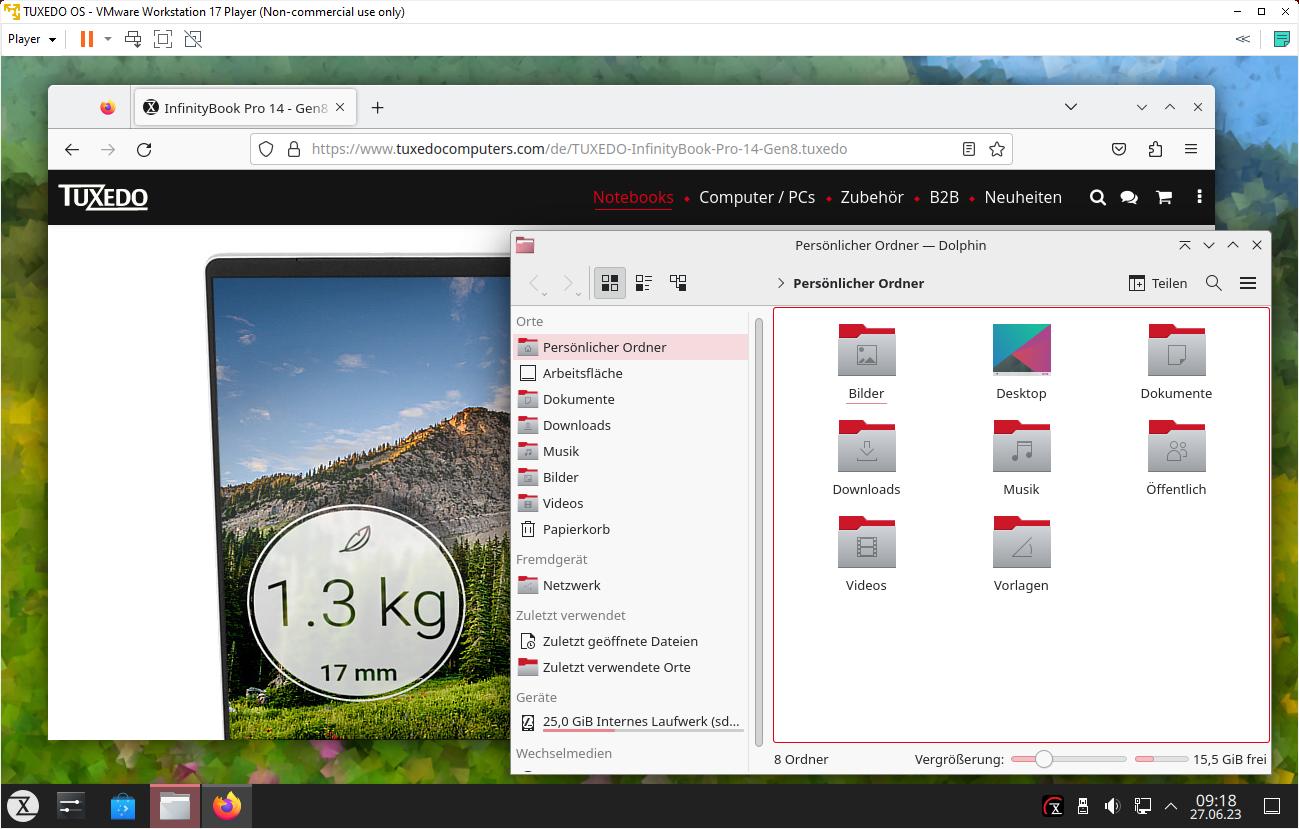Select Bilder in places sidebar
Screen dimensions: 1299x829
[631, 477]
